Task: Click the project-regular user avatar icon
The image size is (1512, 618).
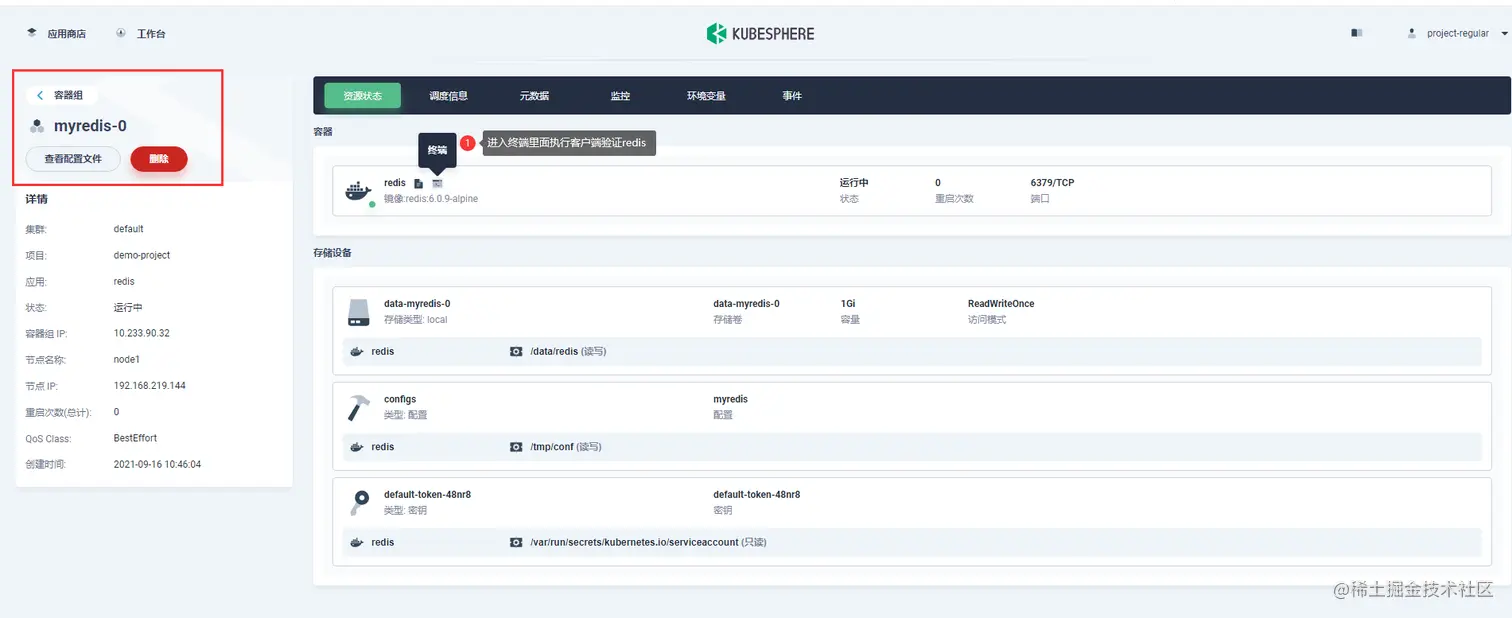Action: 1412,33
